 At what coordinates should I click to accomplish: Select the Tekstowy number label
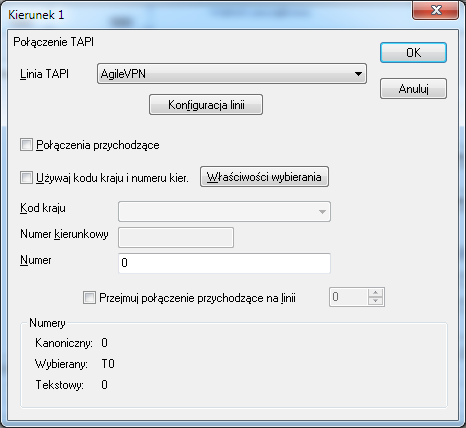click(59, 385)
